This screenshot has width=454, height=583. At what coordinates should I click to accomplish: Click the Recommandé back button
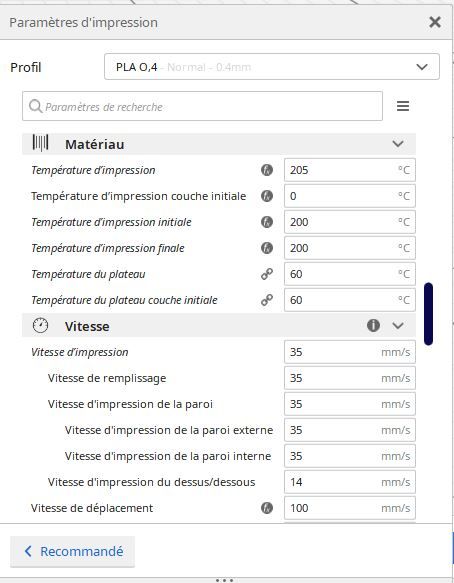point(73,551)
